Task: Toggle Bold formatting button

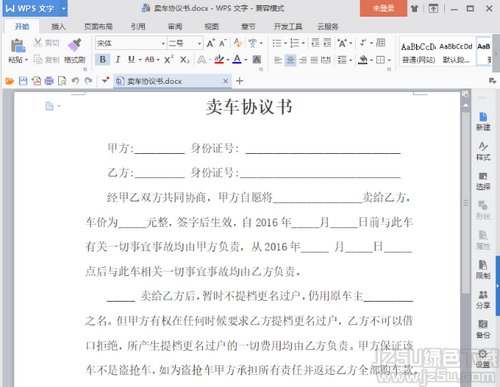Action: (x=103, y=59)
